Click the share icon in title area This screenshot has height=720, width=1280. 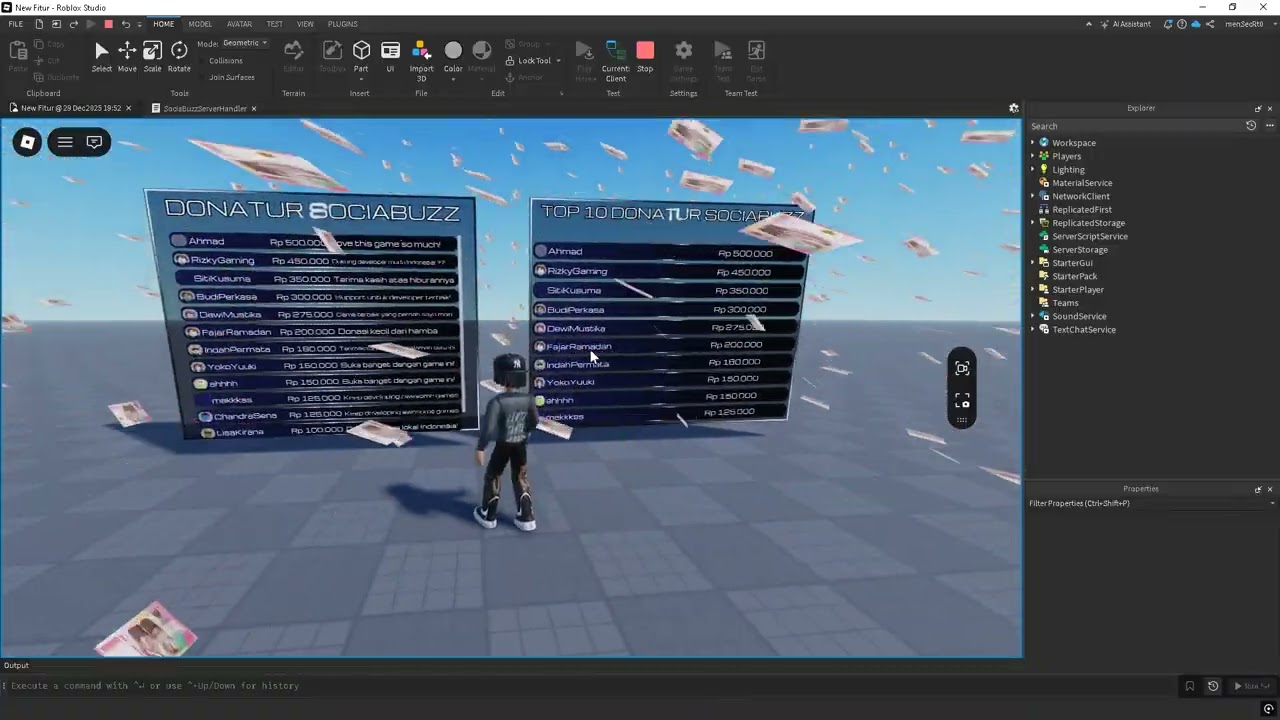coord(1210,24)
